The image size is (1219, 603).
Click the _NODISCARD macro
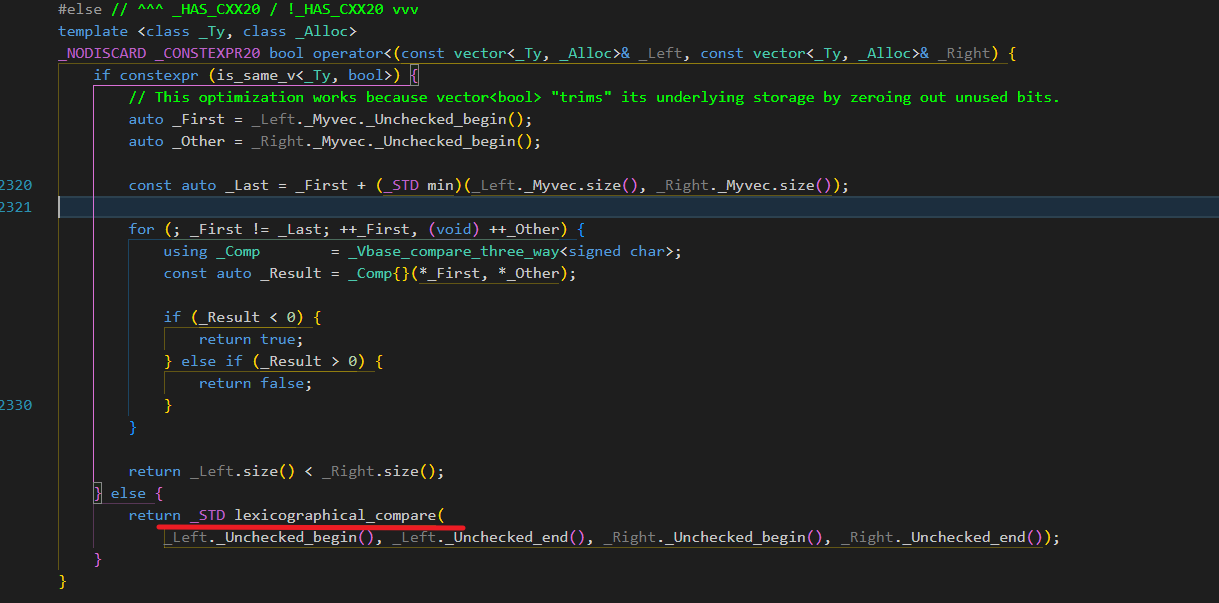tap(102, 53)
